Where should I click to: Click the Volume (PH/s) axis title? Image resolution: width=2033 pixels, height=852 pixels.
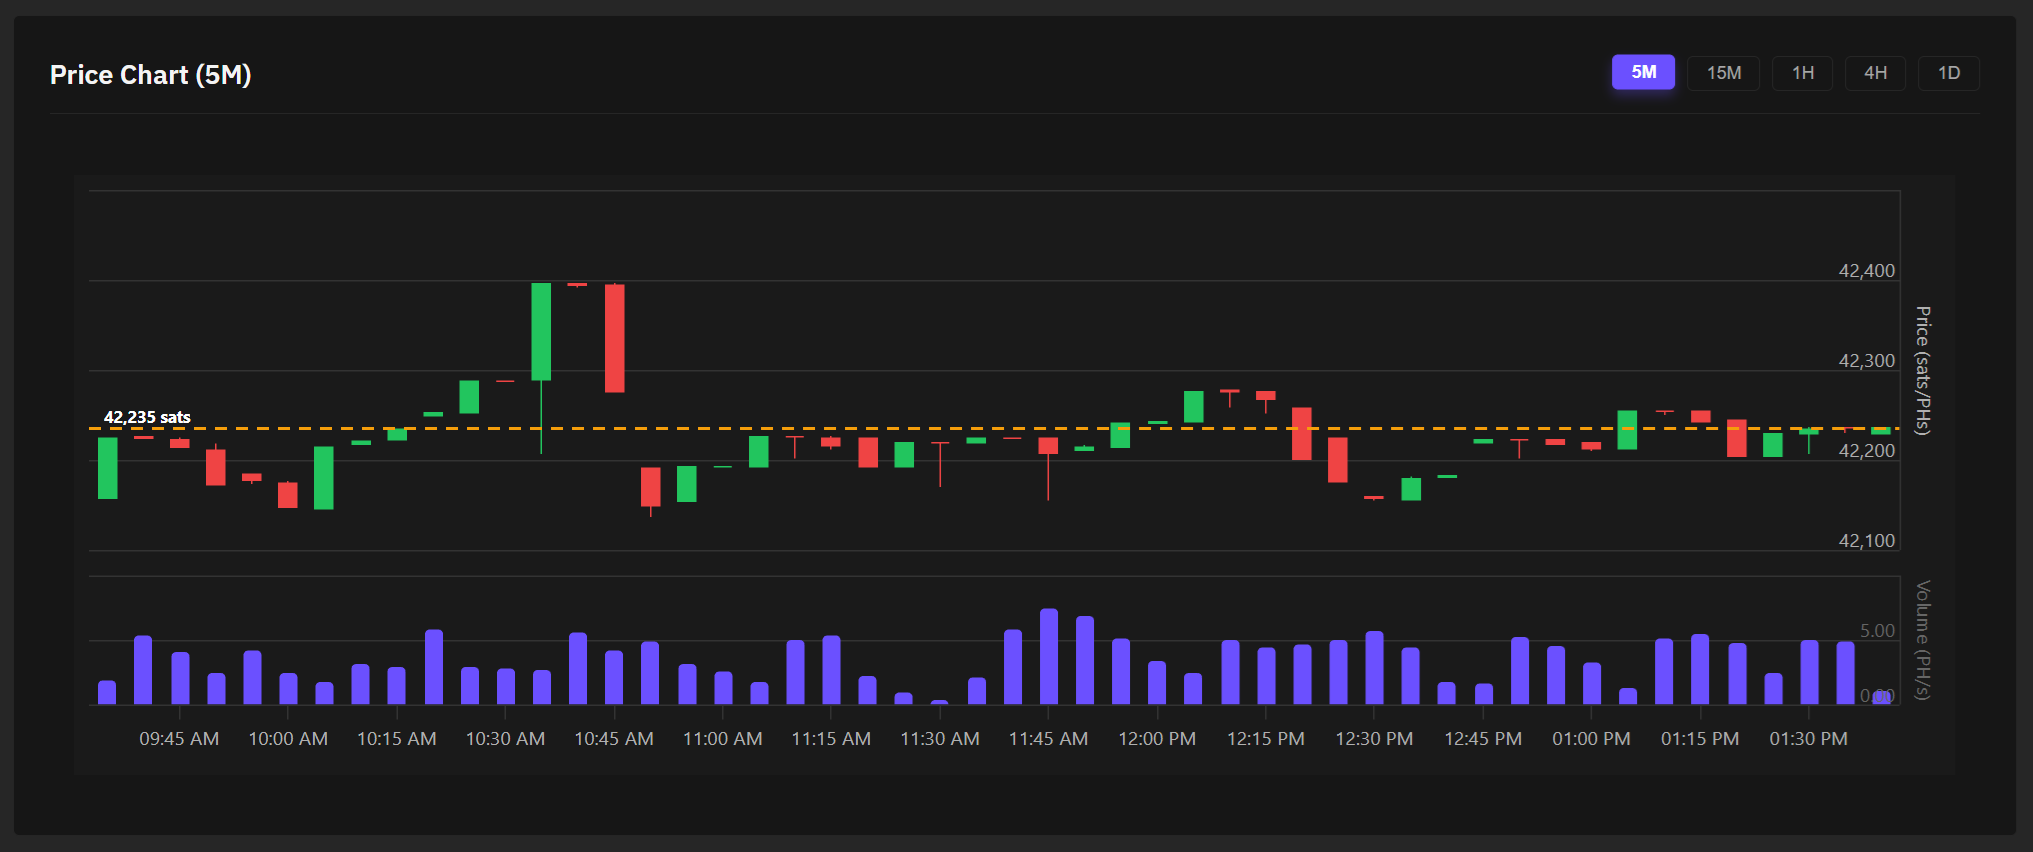(x=1922, y=640)
